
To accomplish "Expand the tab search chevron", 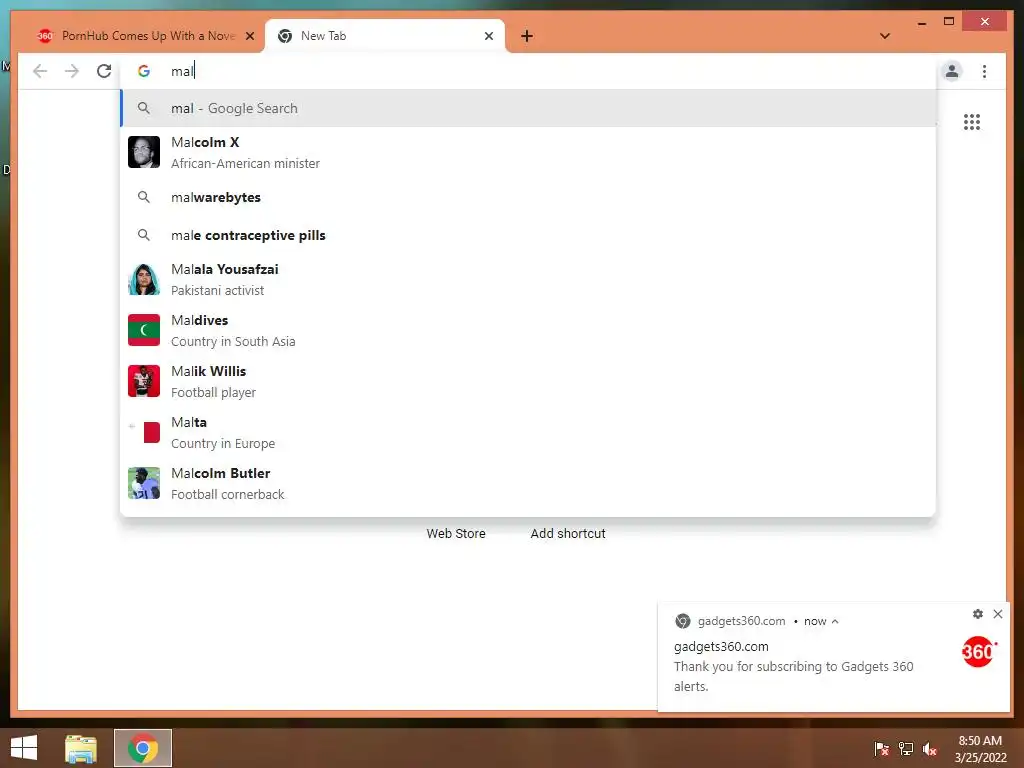I will point(885,36).
